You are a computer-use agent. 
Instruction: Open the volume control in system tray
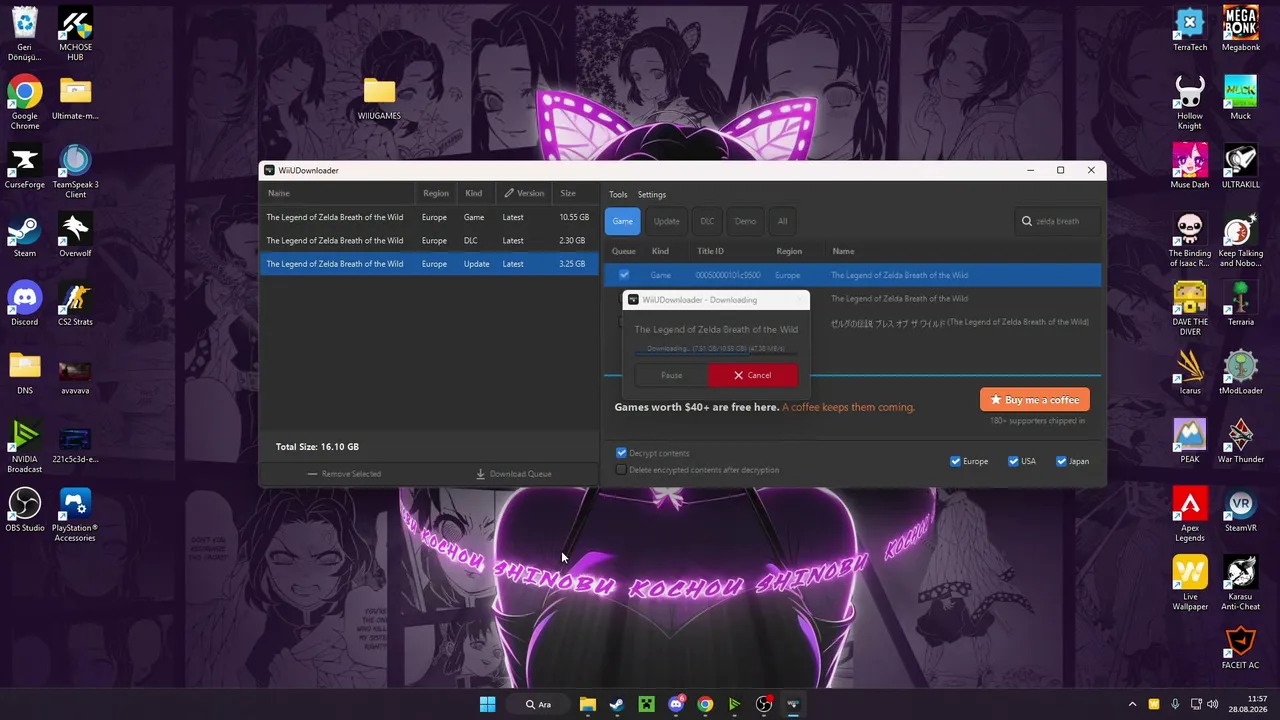[x=1213, y=704]
